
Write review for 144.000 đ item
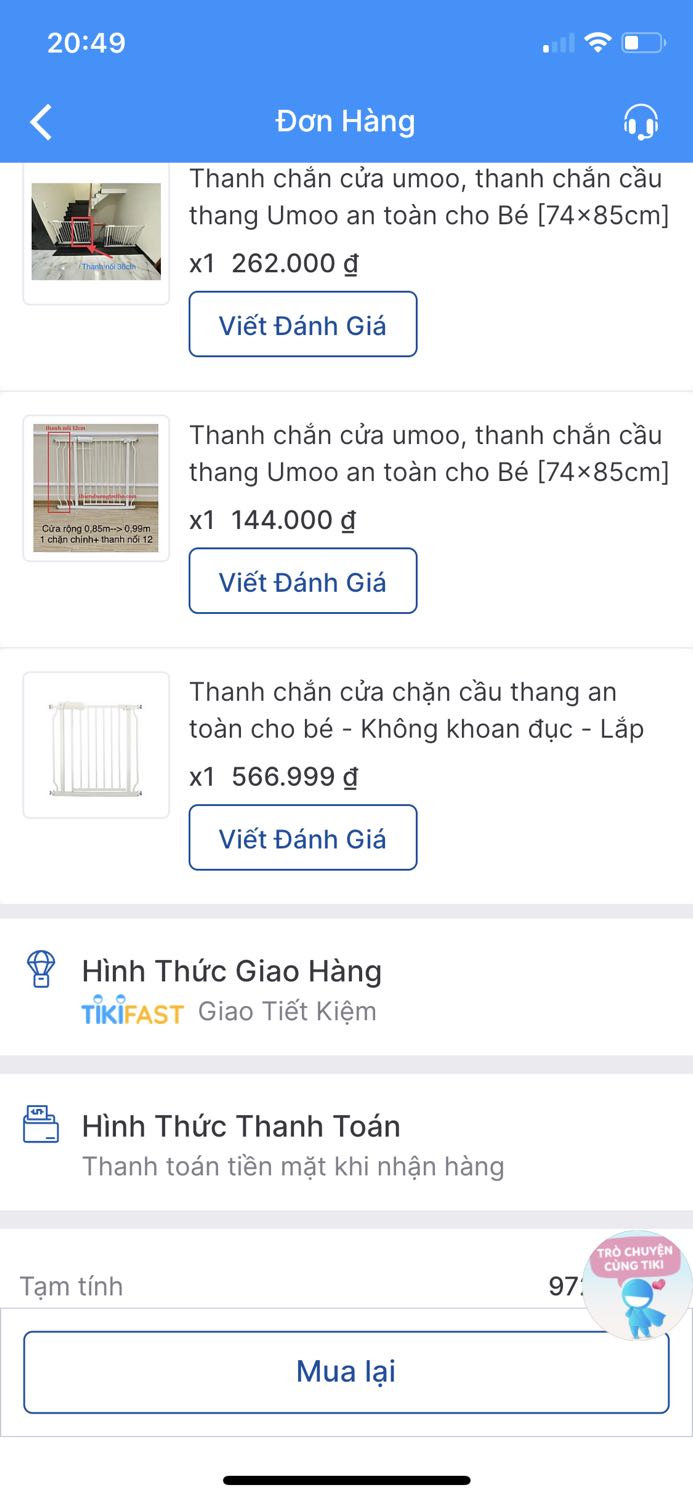(302, 581)
